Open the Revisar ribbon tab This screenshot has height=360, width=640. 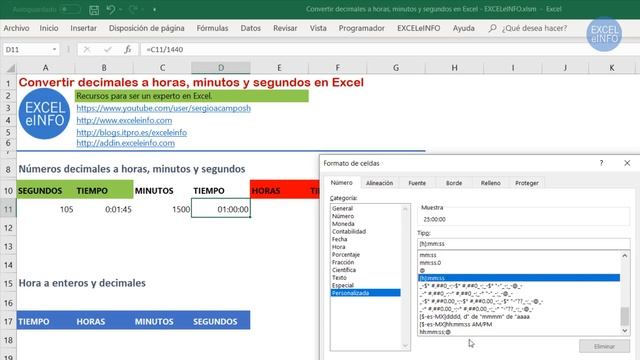point(285,28)
